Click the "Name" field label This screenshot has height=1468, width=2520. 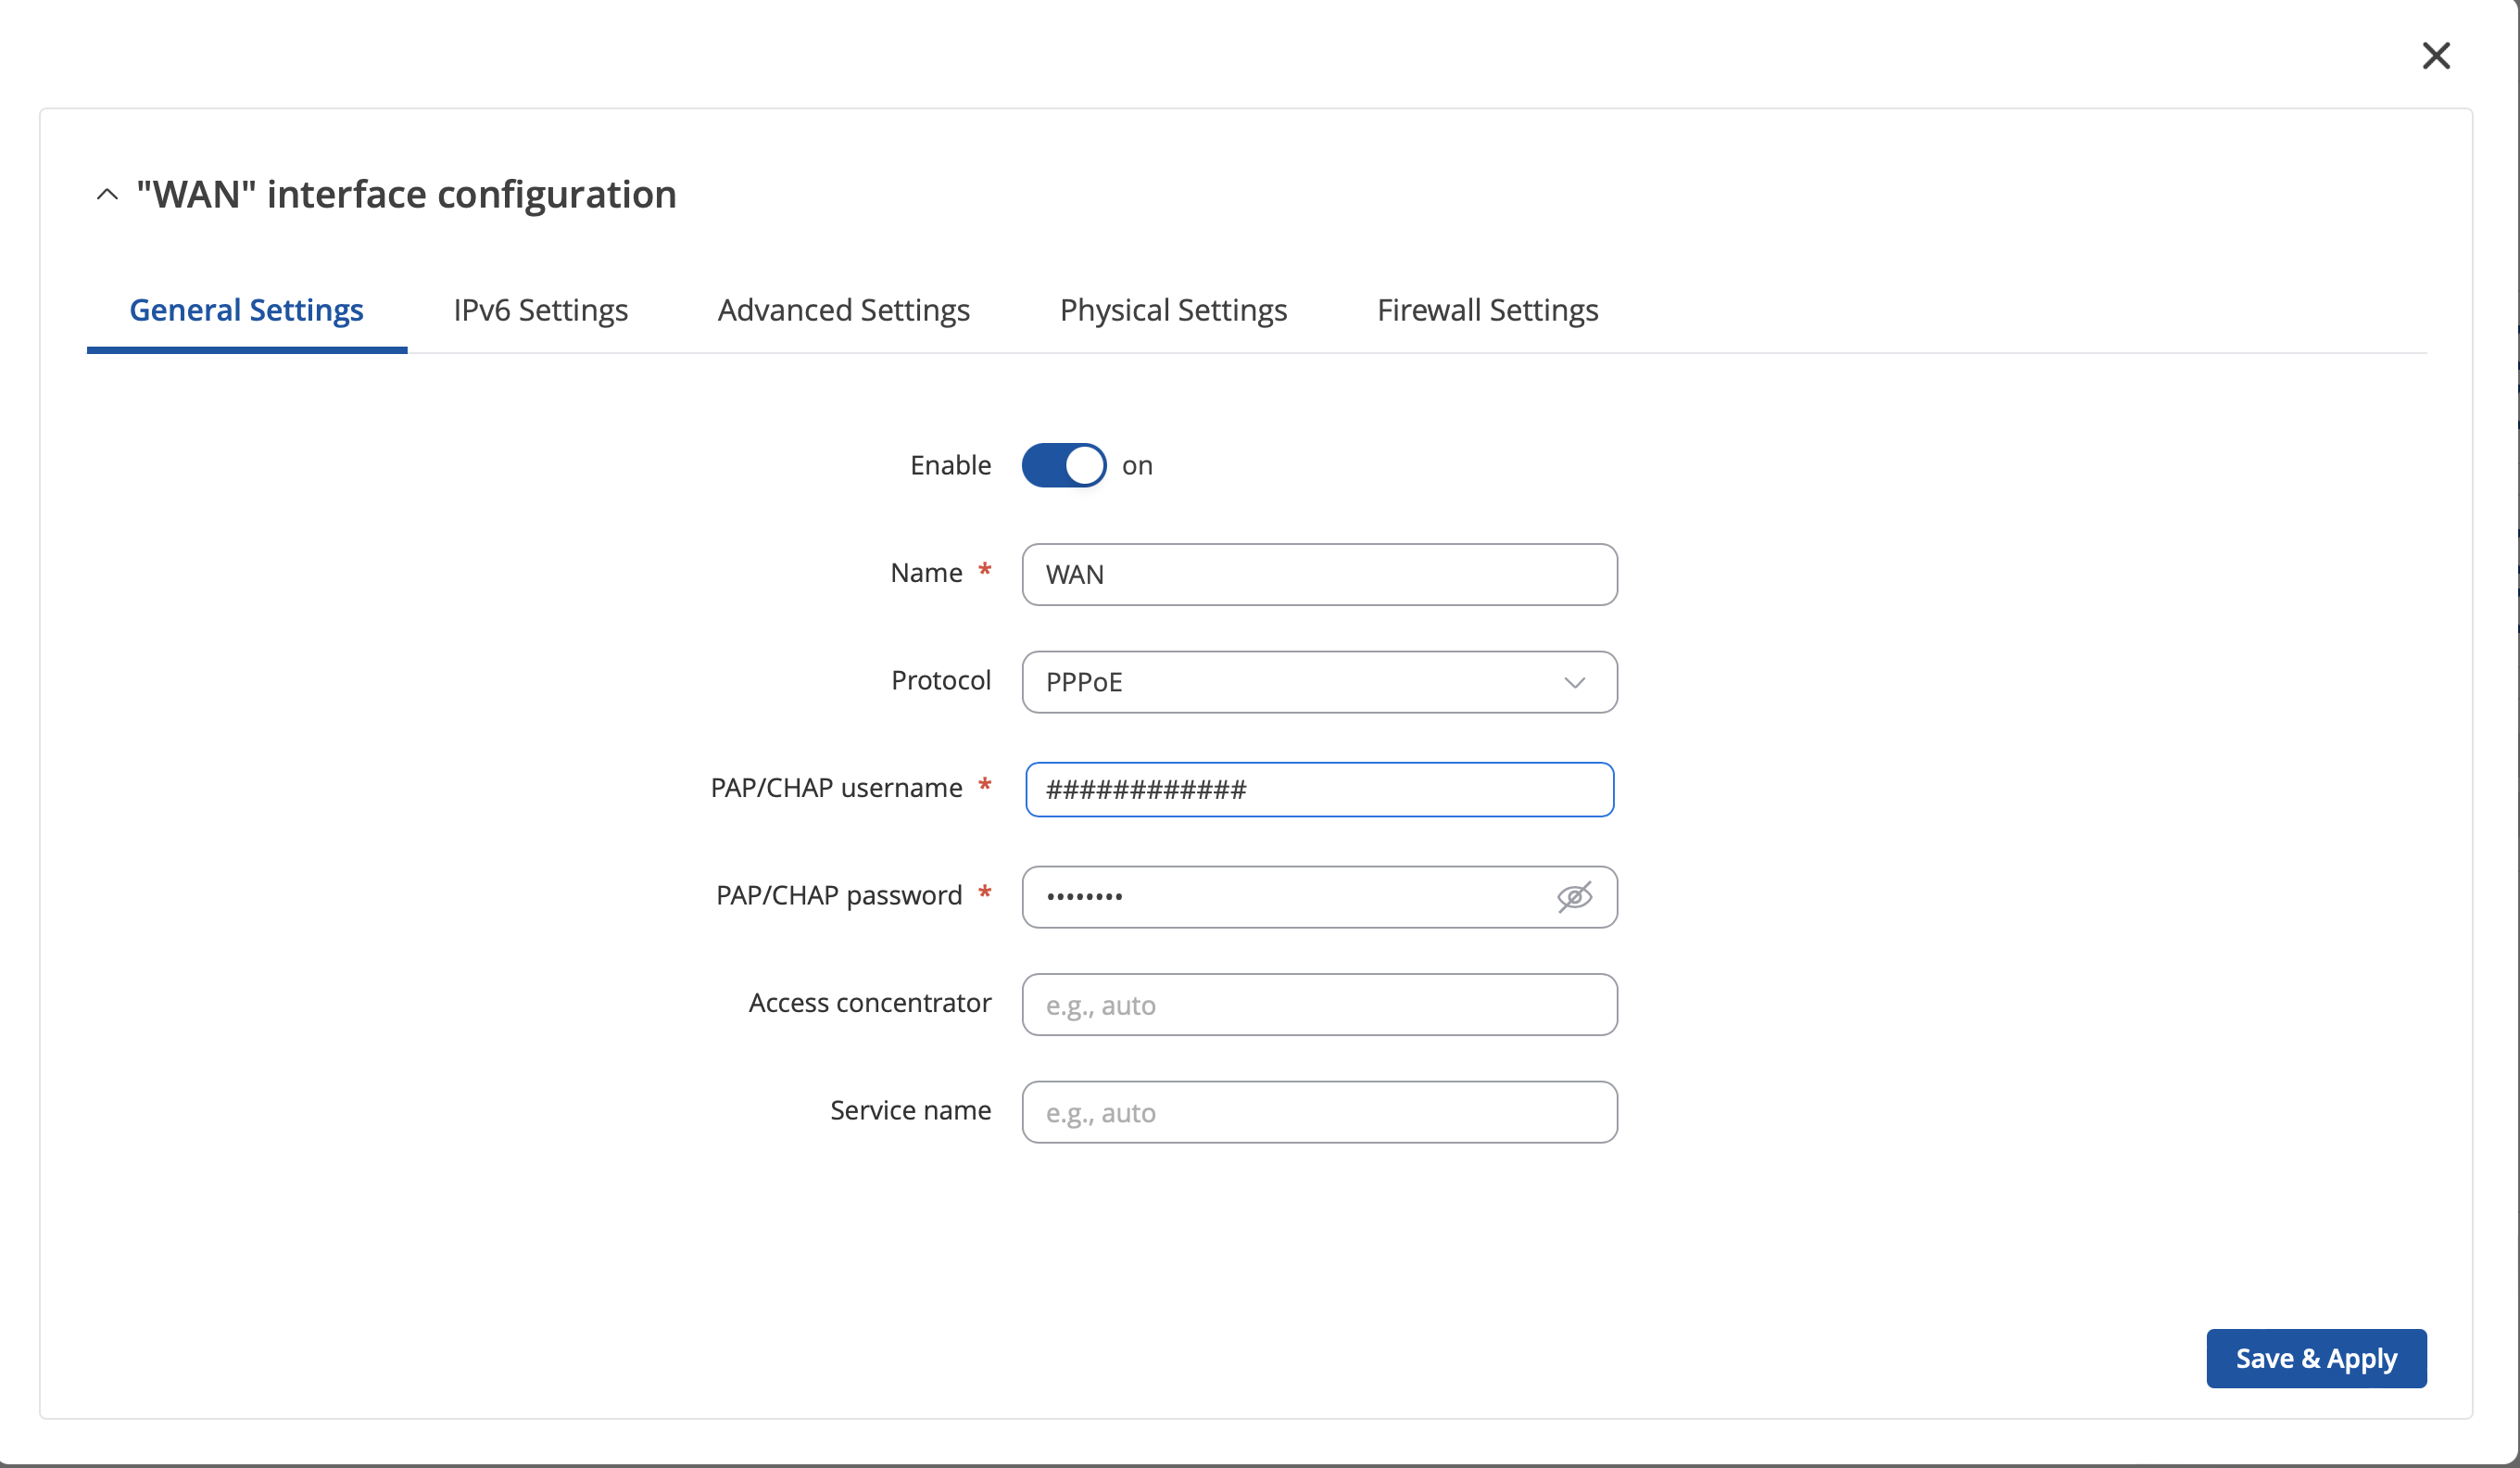[x=926, y=573]
